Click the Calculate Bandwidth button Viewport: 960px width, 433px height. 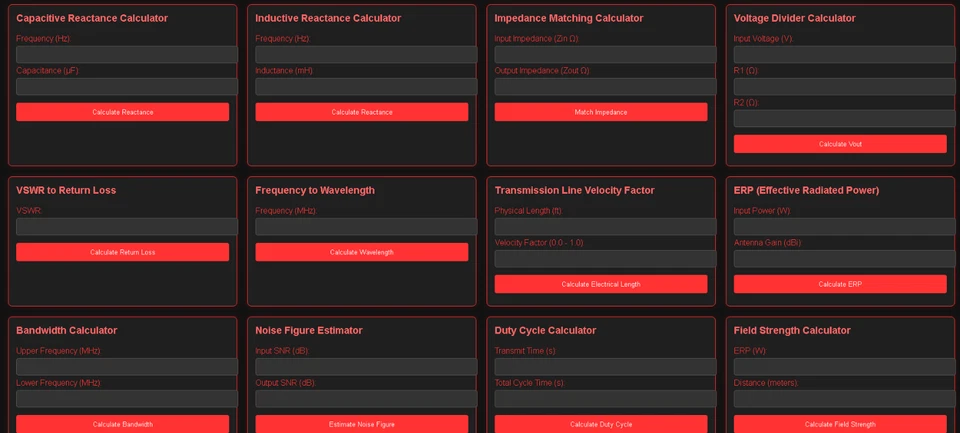[122, 424]
